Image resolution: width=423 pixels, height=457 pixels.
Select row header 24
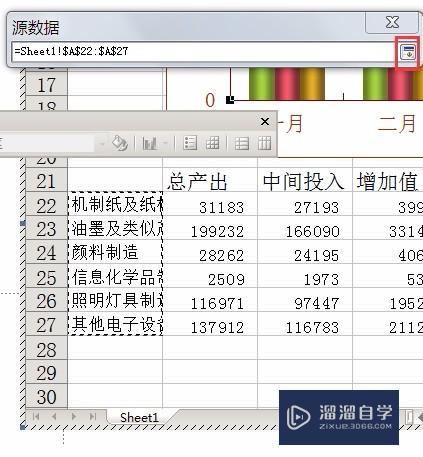pyautogui.click(x=47, y=252)
